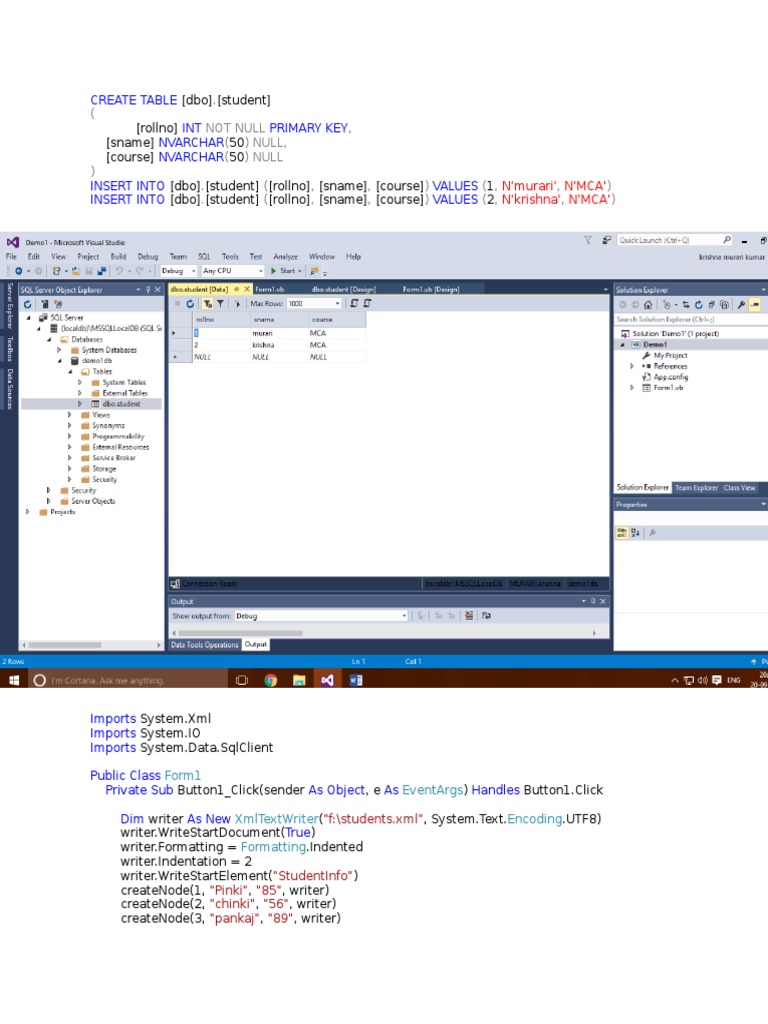This screenshot has height=1024, width=768.
Task: Click the Start debugging play icon
Action: point(273,271)
